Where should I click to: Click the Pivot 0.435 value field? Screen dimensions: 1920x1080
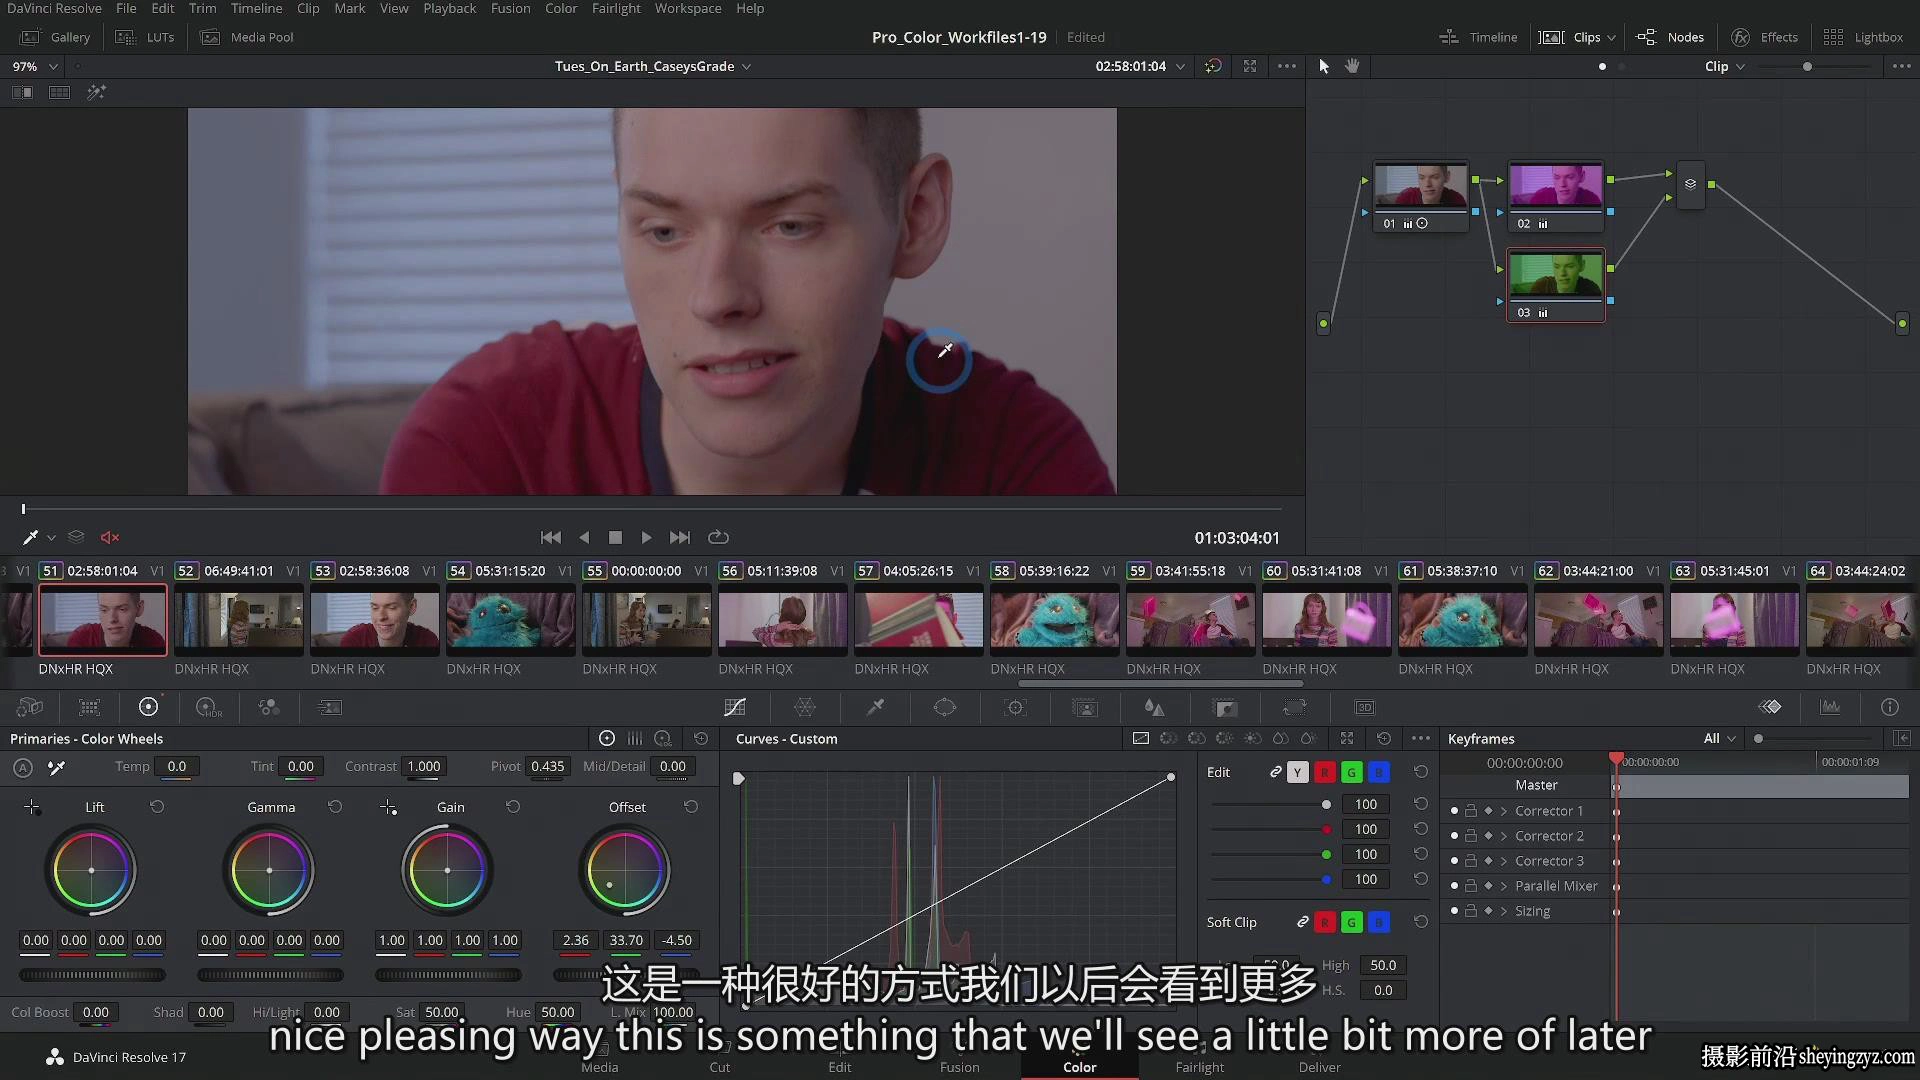[547, 767]
